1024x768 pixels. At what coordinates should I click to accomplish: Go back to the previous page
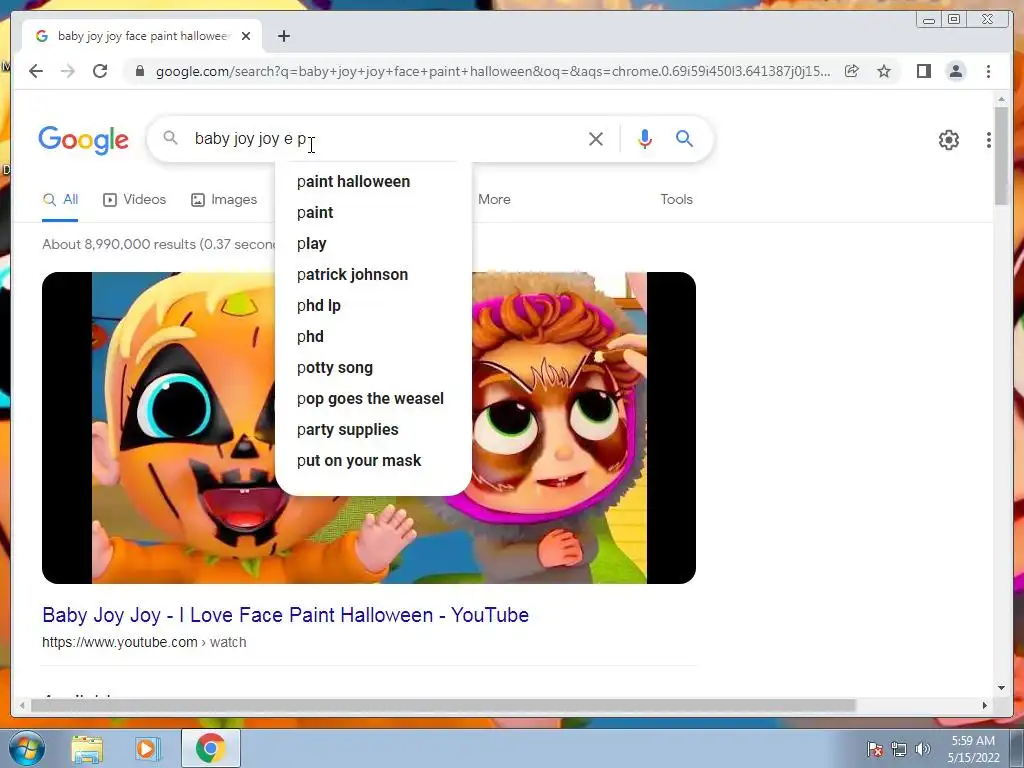tap(36, 71)
